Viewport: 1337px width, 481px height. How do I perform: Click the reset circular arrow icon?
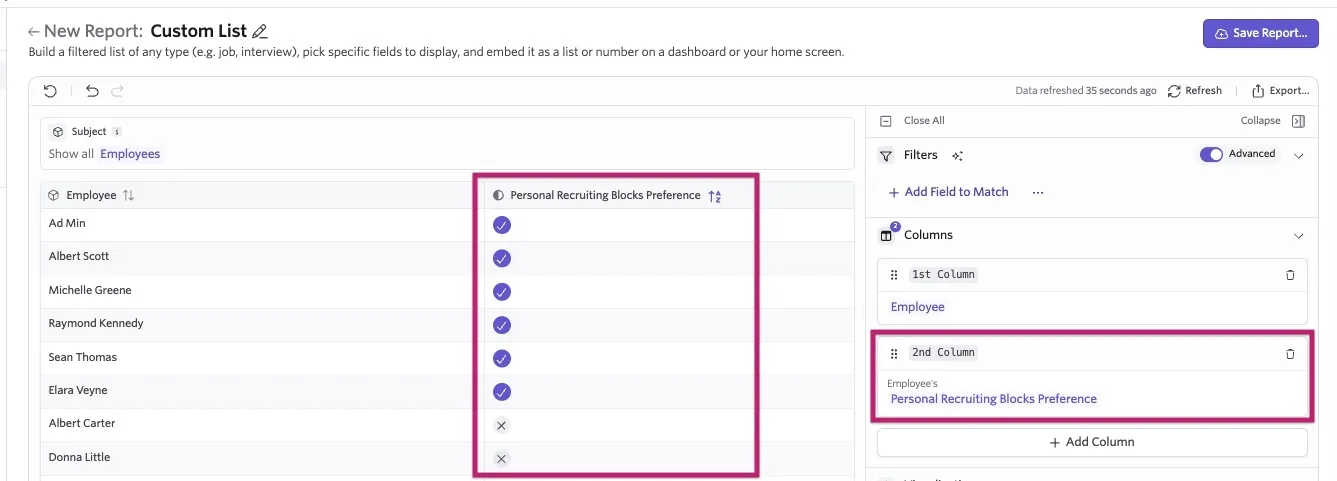coord(50,91)
